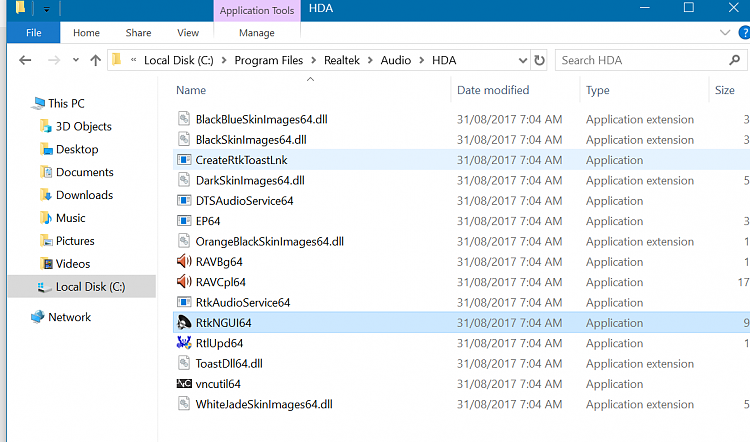Select the RtkNGUI64 file name

223,323
